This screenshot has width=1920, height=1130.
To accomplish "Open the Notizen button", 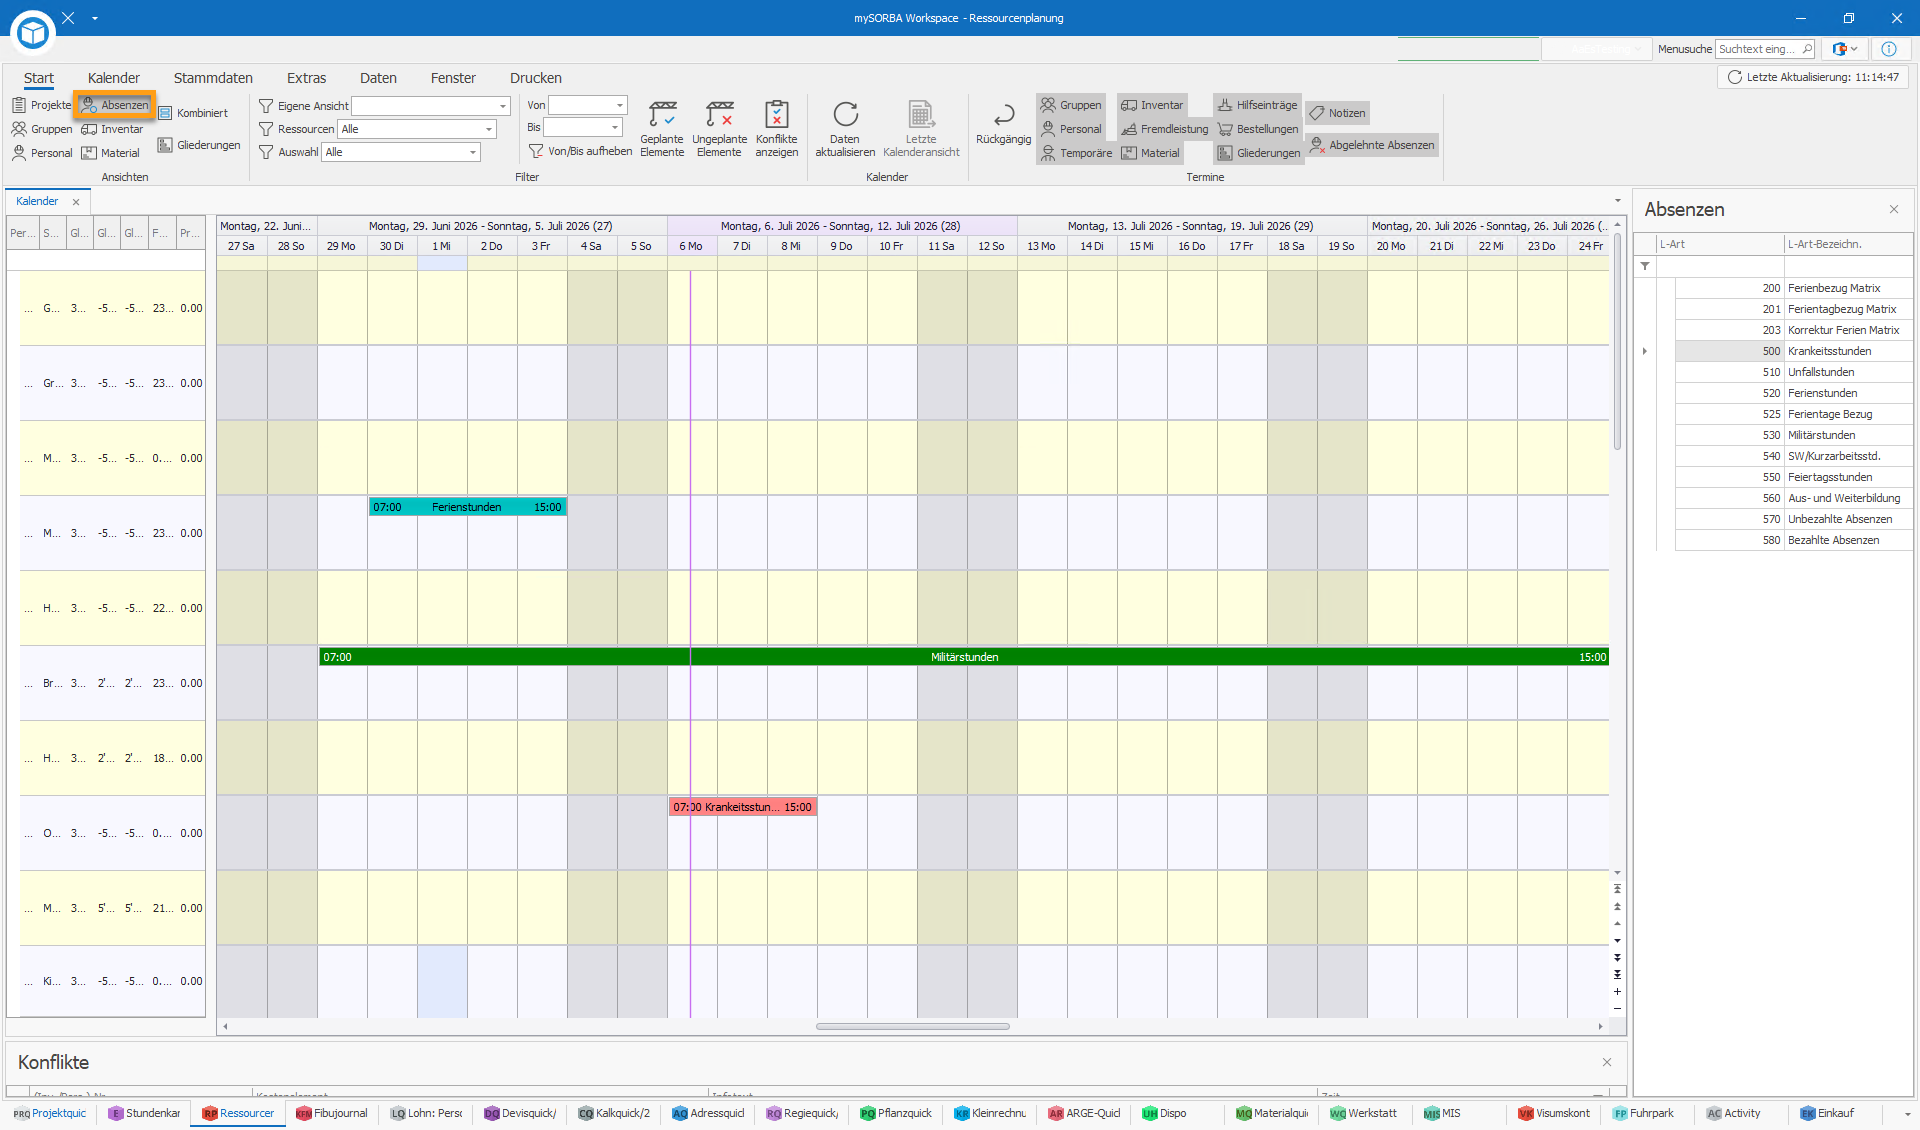I will coord(1337,113).
